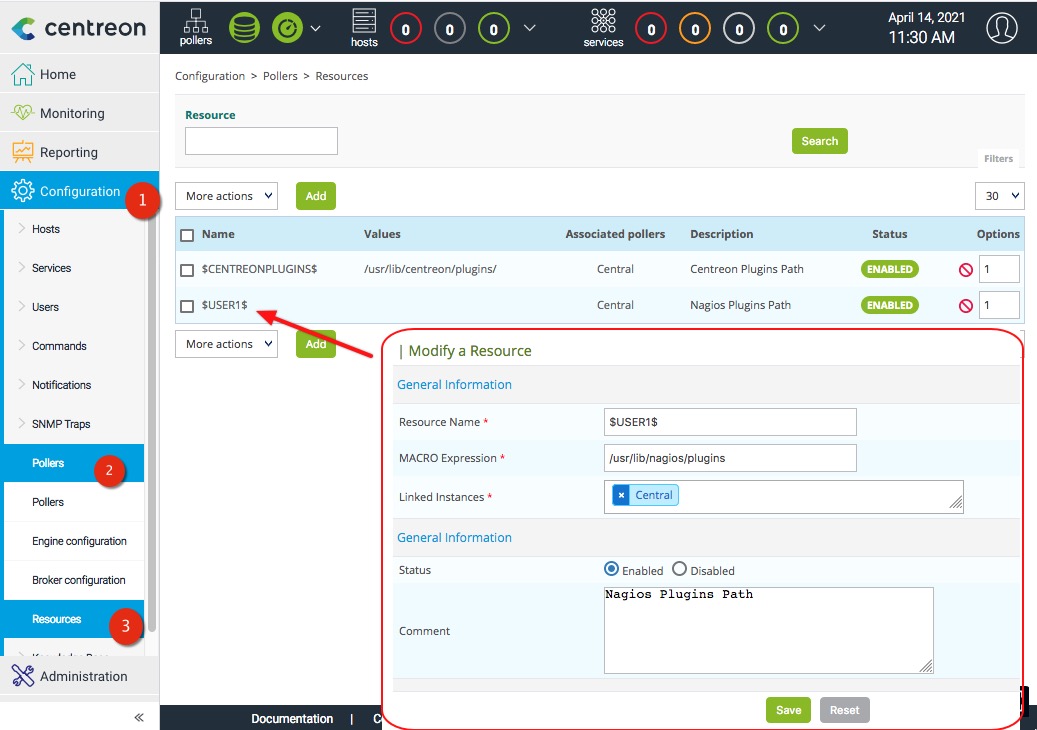Screen dimensions: 1037x730
Task: Open the Monitoring menu
Action: point(71,113)
